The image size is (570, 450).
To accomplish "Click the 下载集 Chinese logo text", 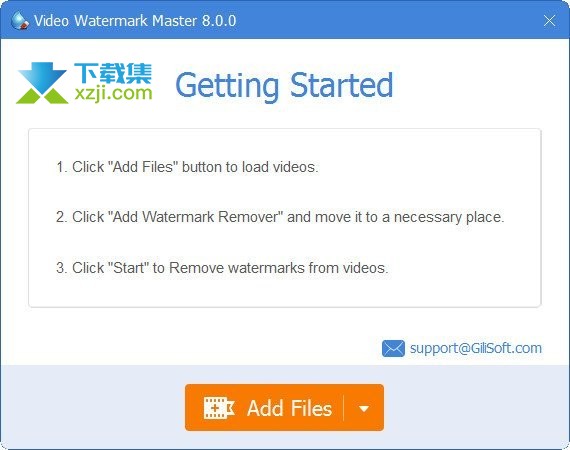I will tap(113, 73).
